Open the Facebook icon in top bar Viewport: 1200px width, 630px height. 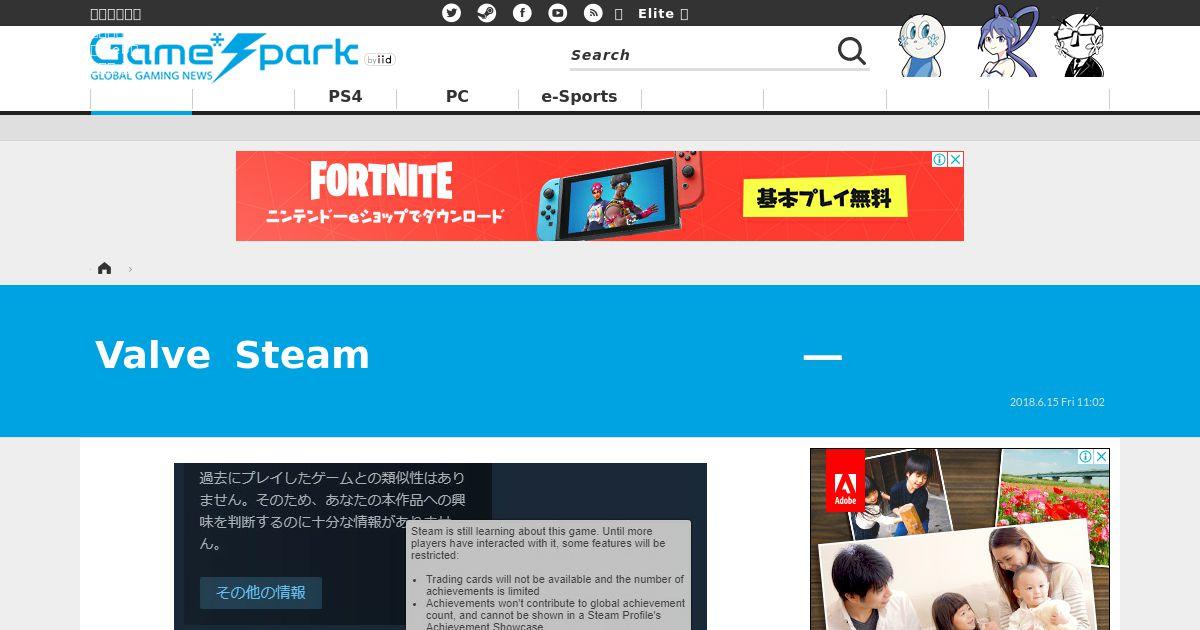(522, 13)
